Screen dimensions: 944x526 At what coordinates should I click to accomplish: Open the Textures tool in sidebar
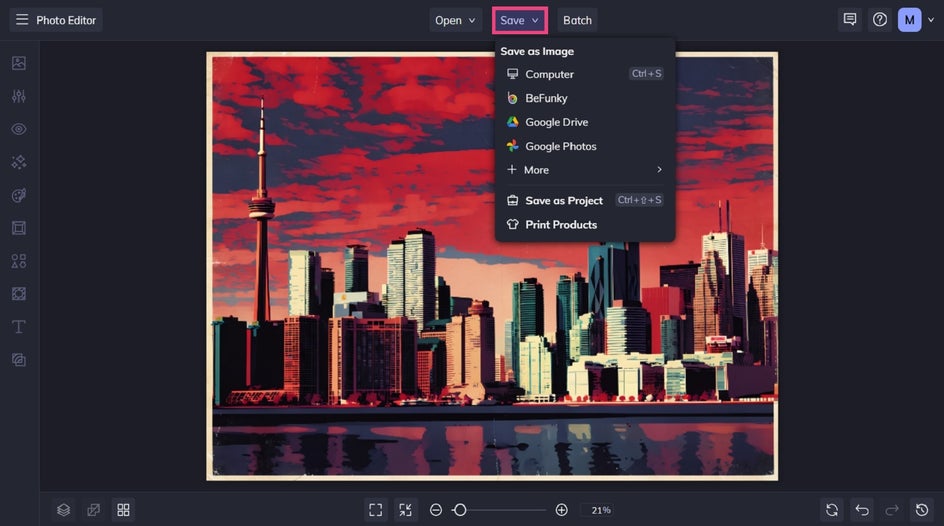[x=19, y=360]
